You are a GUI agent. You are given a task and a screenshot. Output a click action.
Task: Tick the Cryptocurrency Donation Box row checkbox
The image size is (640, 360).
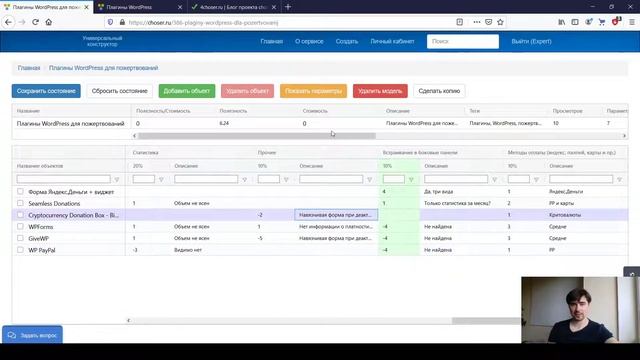click(20, 214)
